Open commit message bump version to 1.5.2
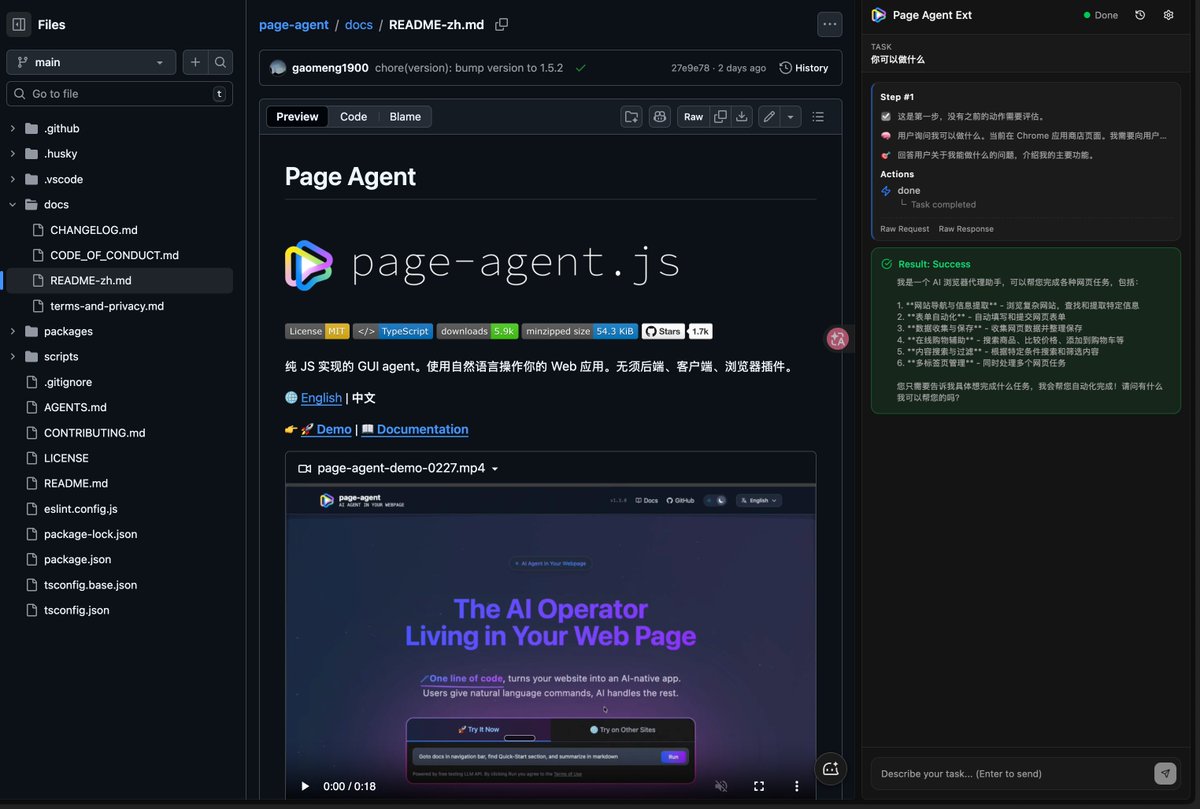1200x809 pixels. tap(469, 68)
